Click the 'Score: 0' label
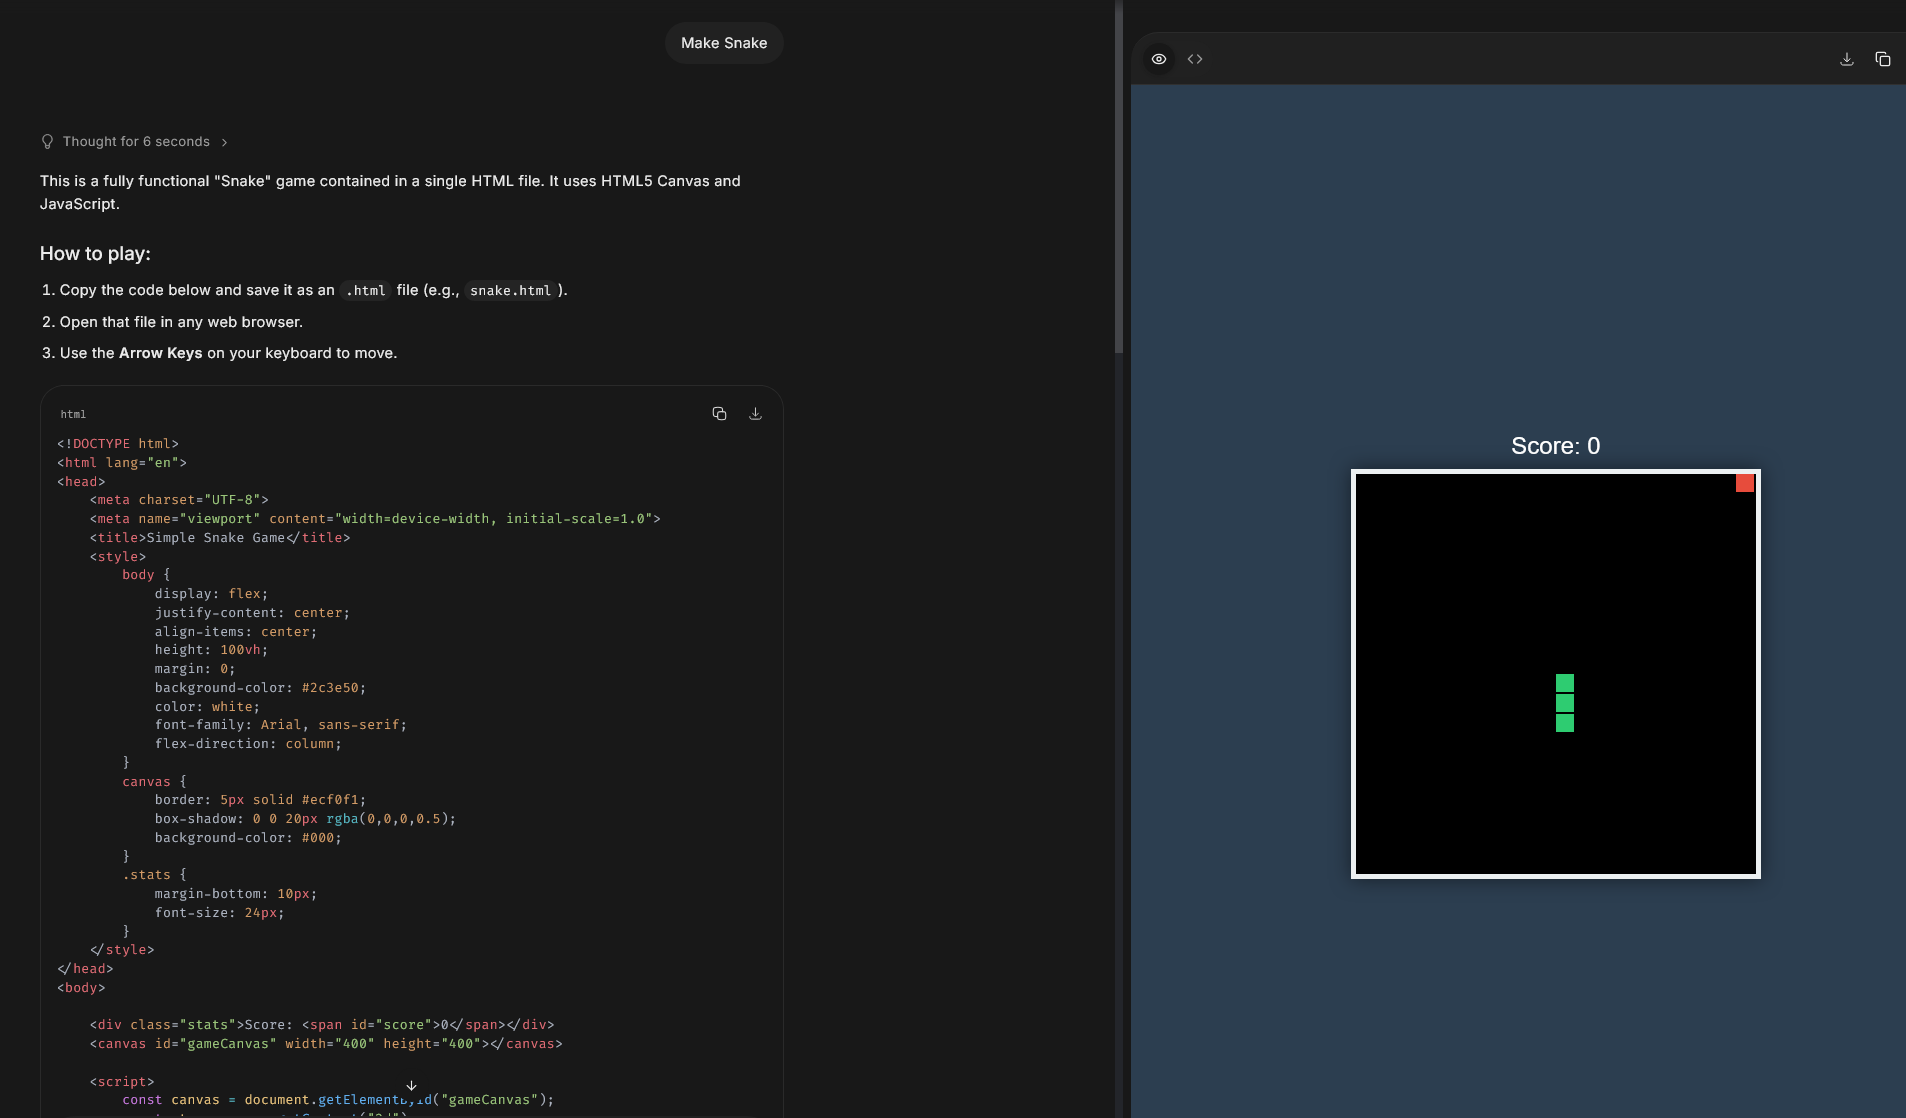Screen dimensions: 1906x1118 pos(1556,446)
